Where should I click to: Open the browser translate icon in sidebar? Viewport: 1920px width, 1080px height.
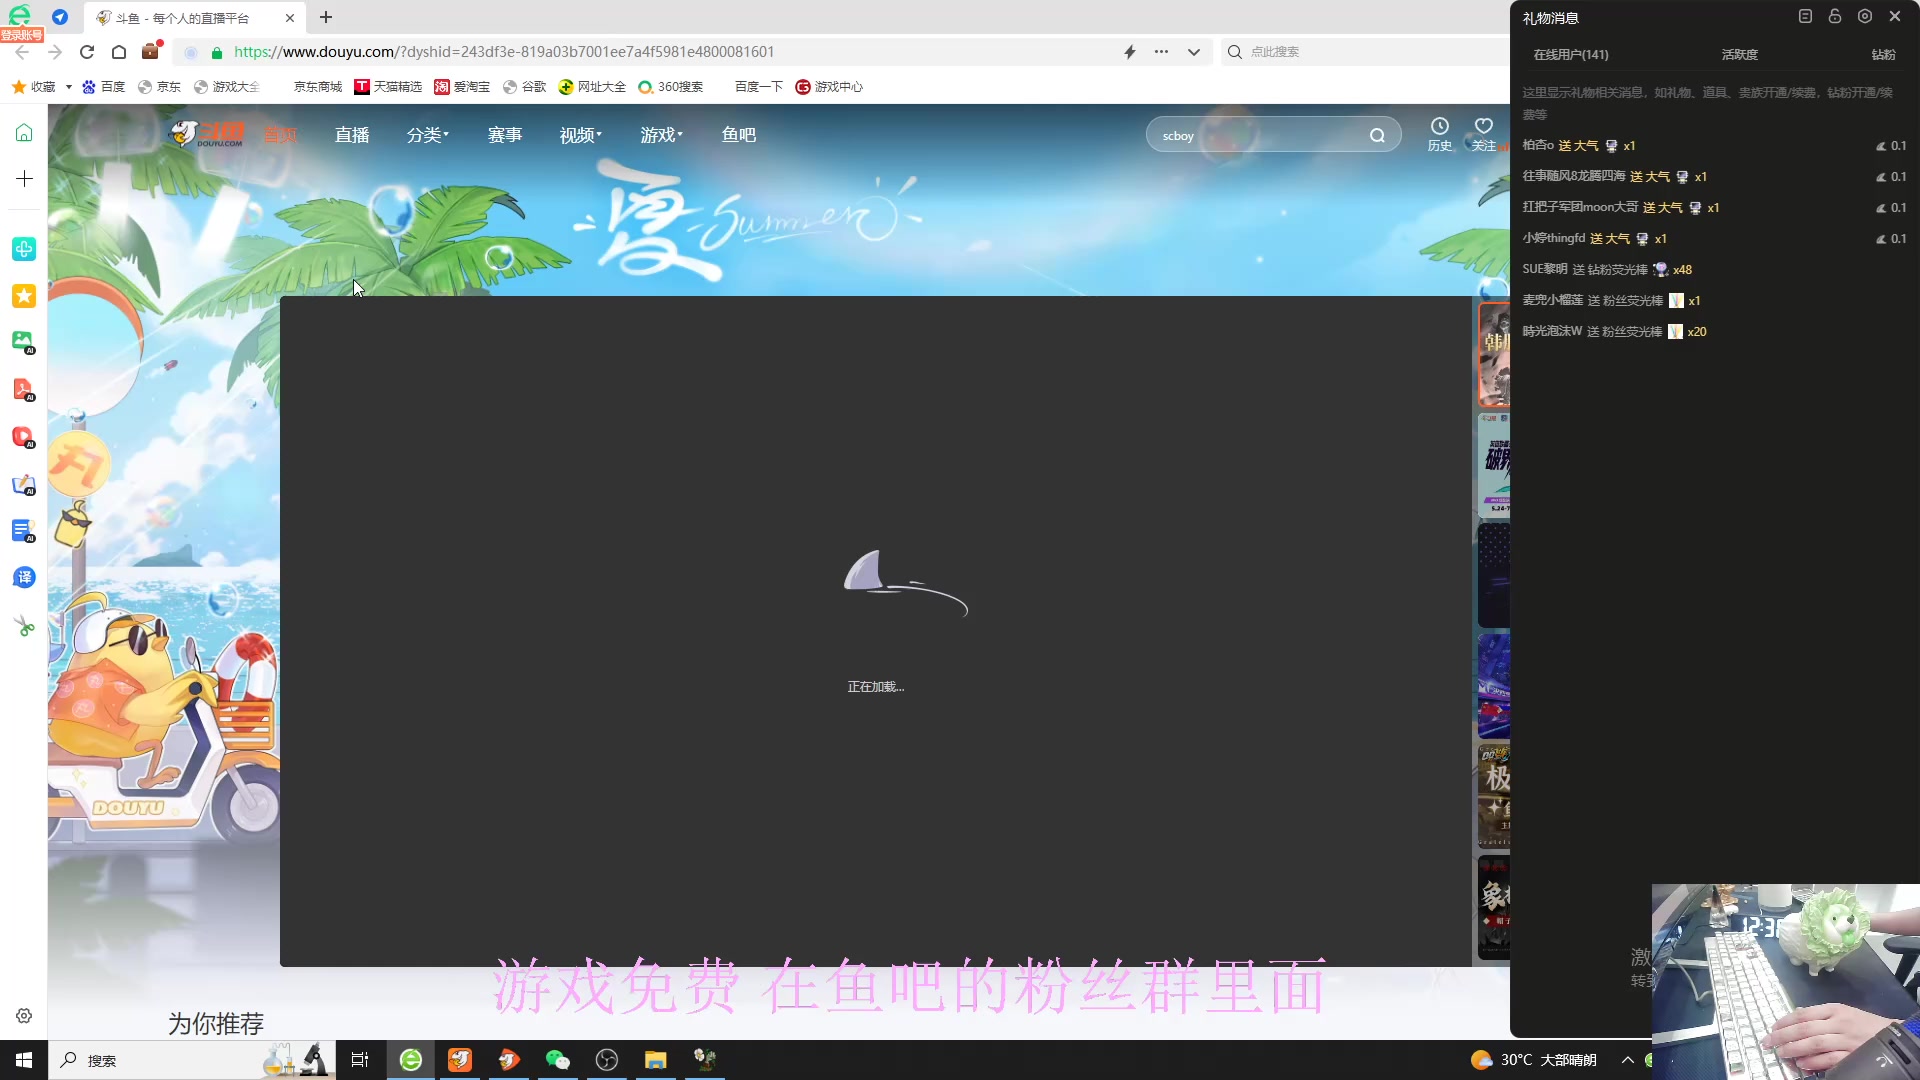tap(23, 577)
